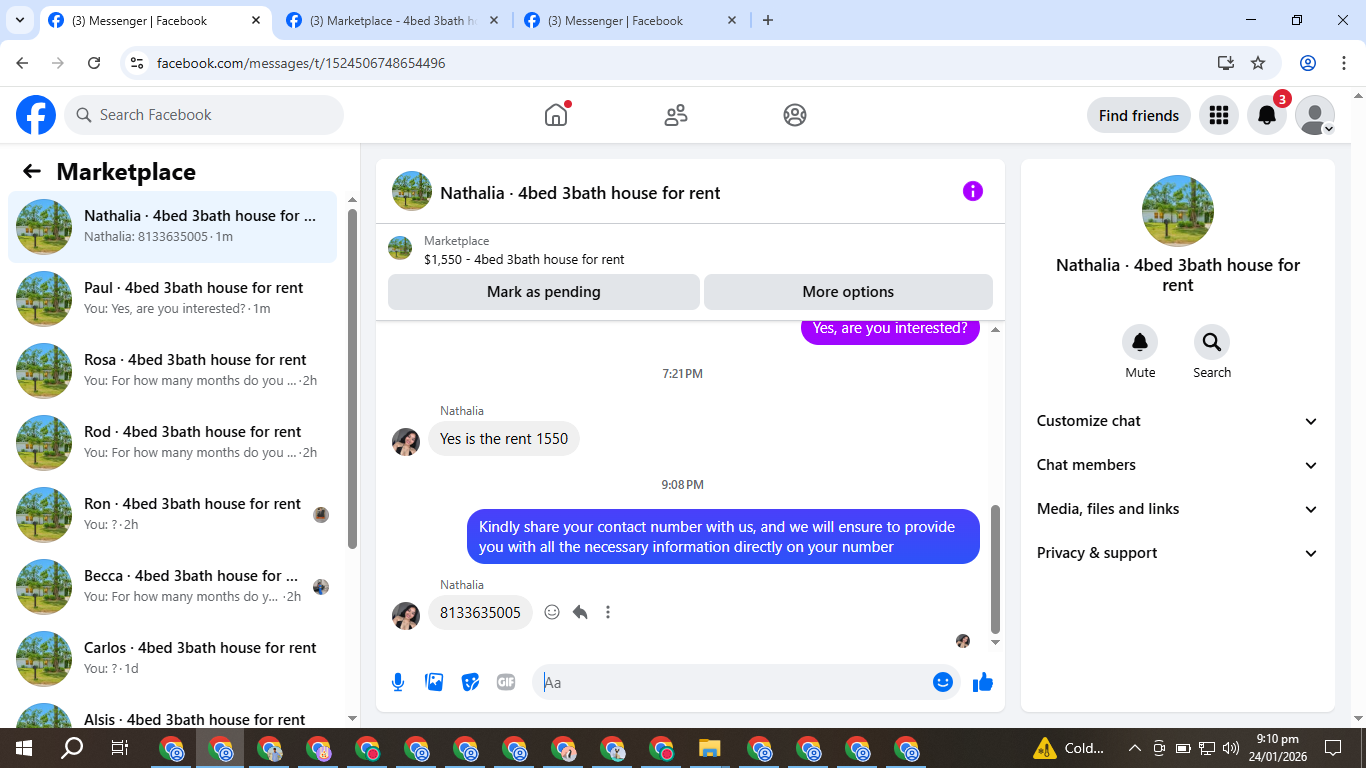The height and width of the screenshot is (768, 1366).
Task: Open Nathalia's large listing photo in sidebar
Action: 1178,211
